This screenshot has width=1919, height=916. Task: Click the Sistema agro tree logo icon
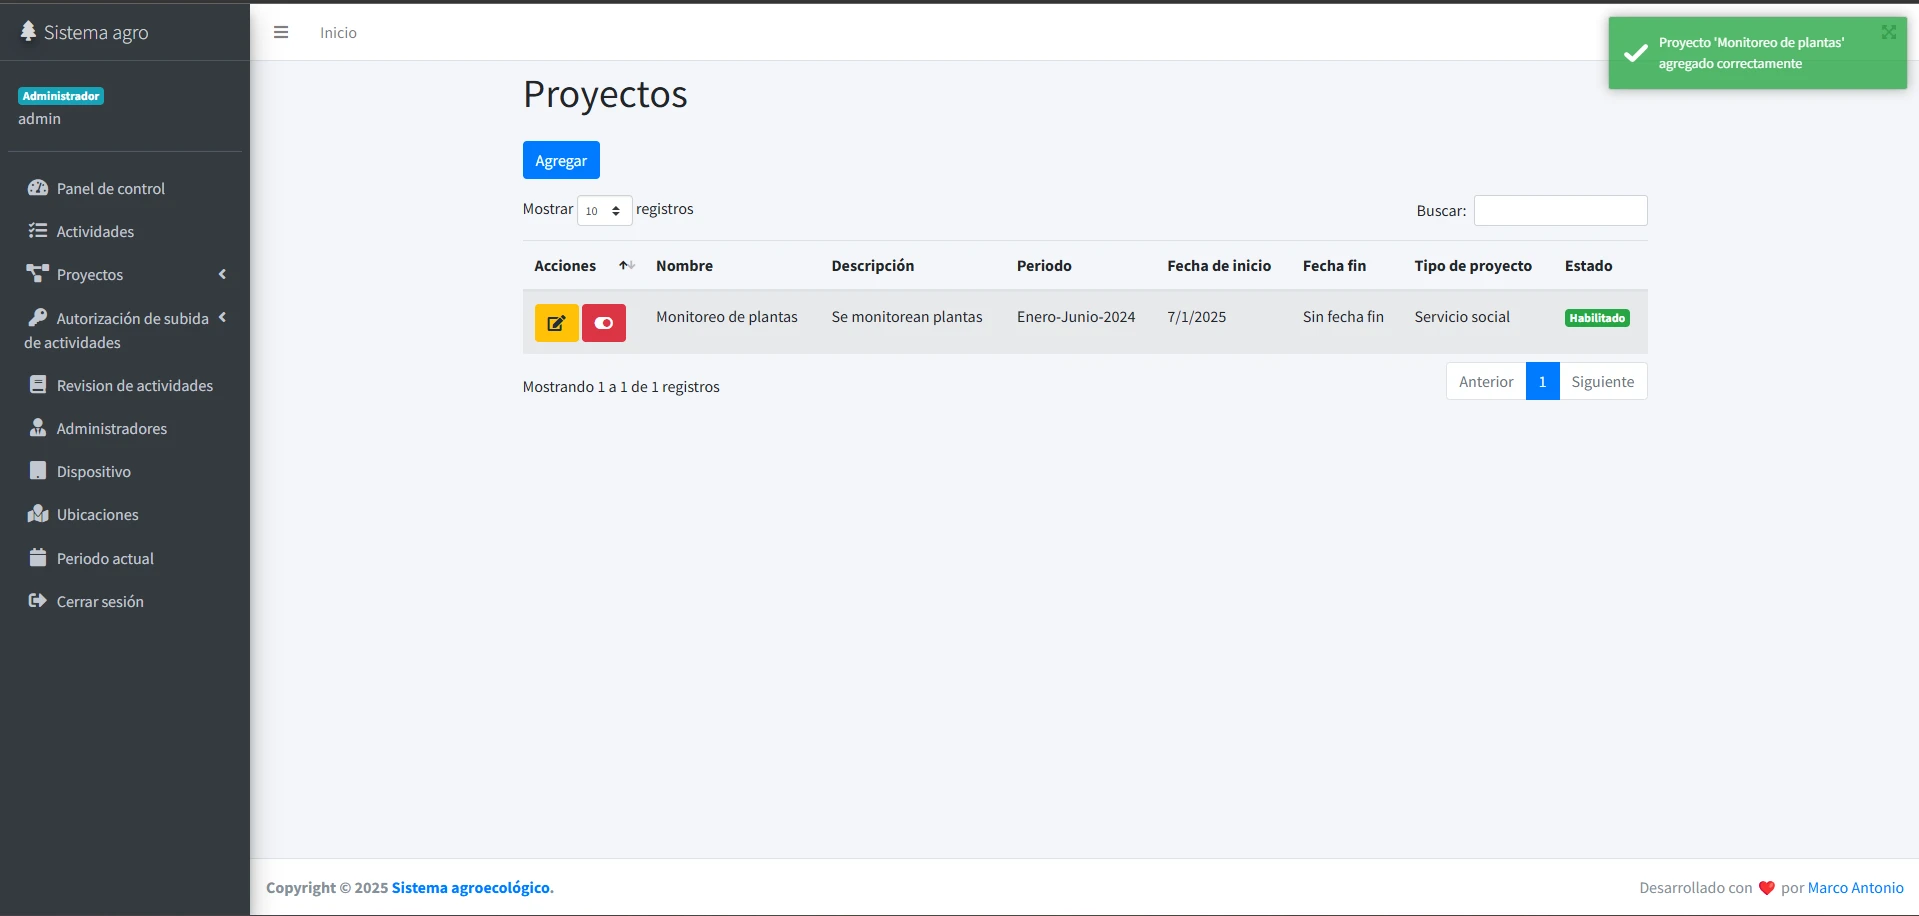pos(28,32)
